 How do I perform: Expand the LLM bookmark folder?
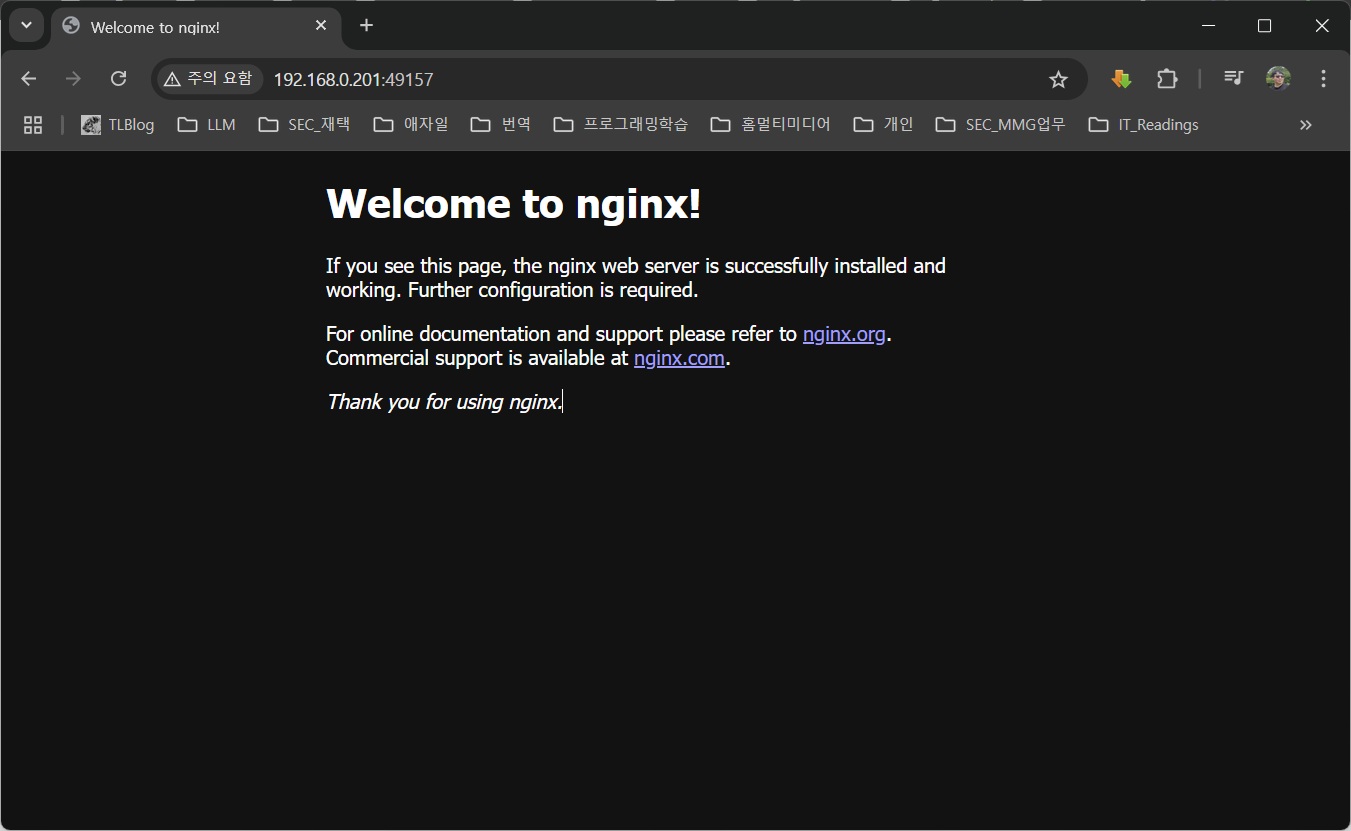pos(207,125)
